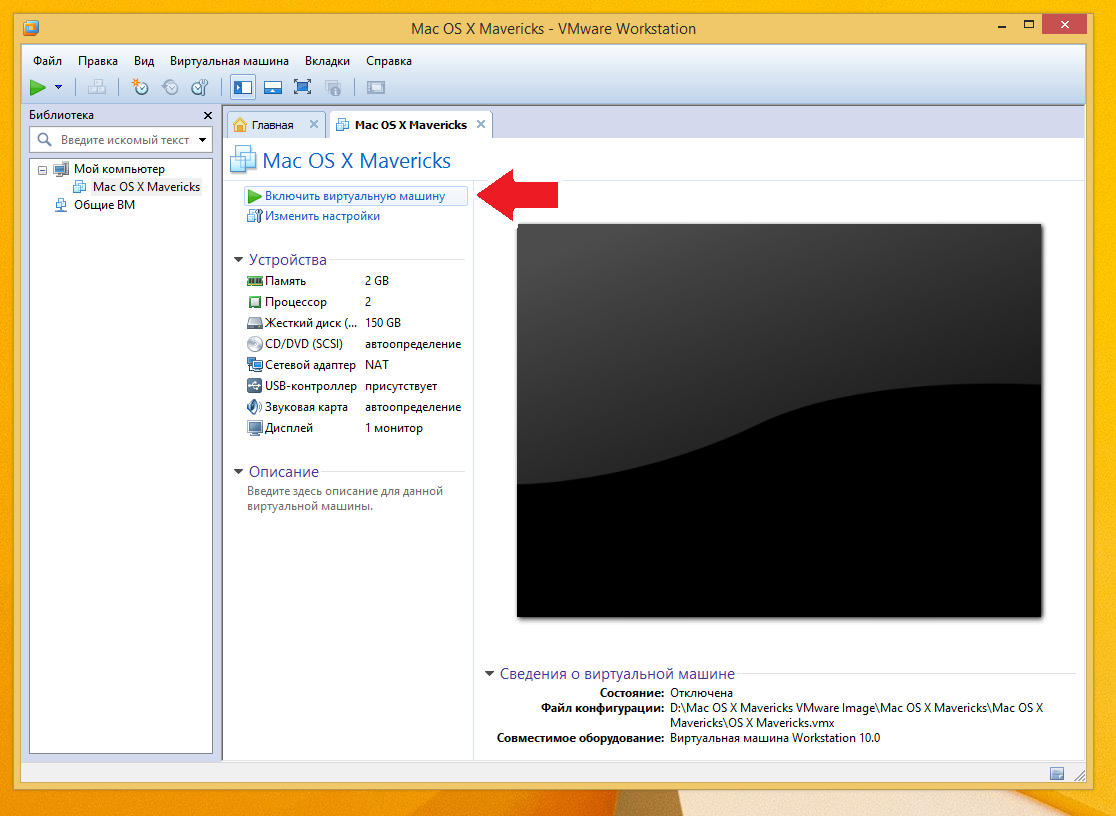This screenshot has width=1116, height=816.
Task: Click the VM description text field
Action: point(345,498)
